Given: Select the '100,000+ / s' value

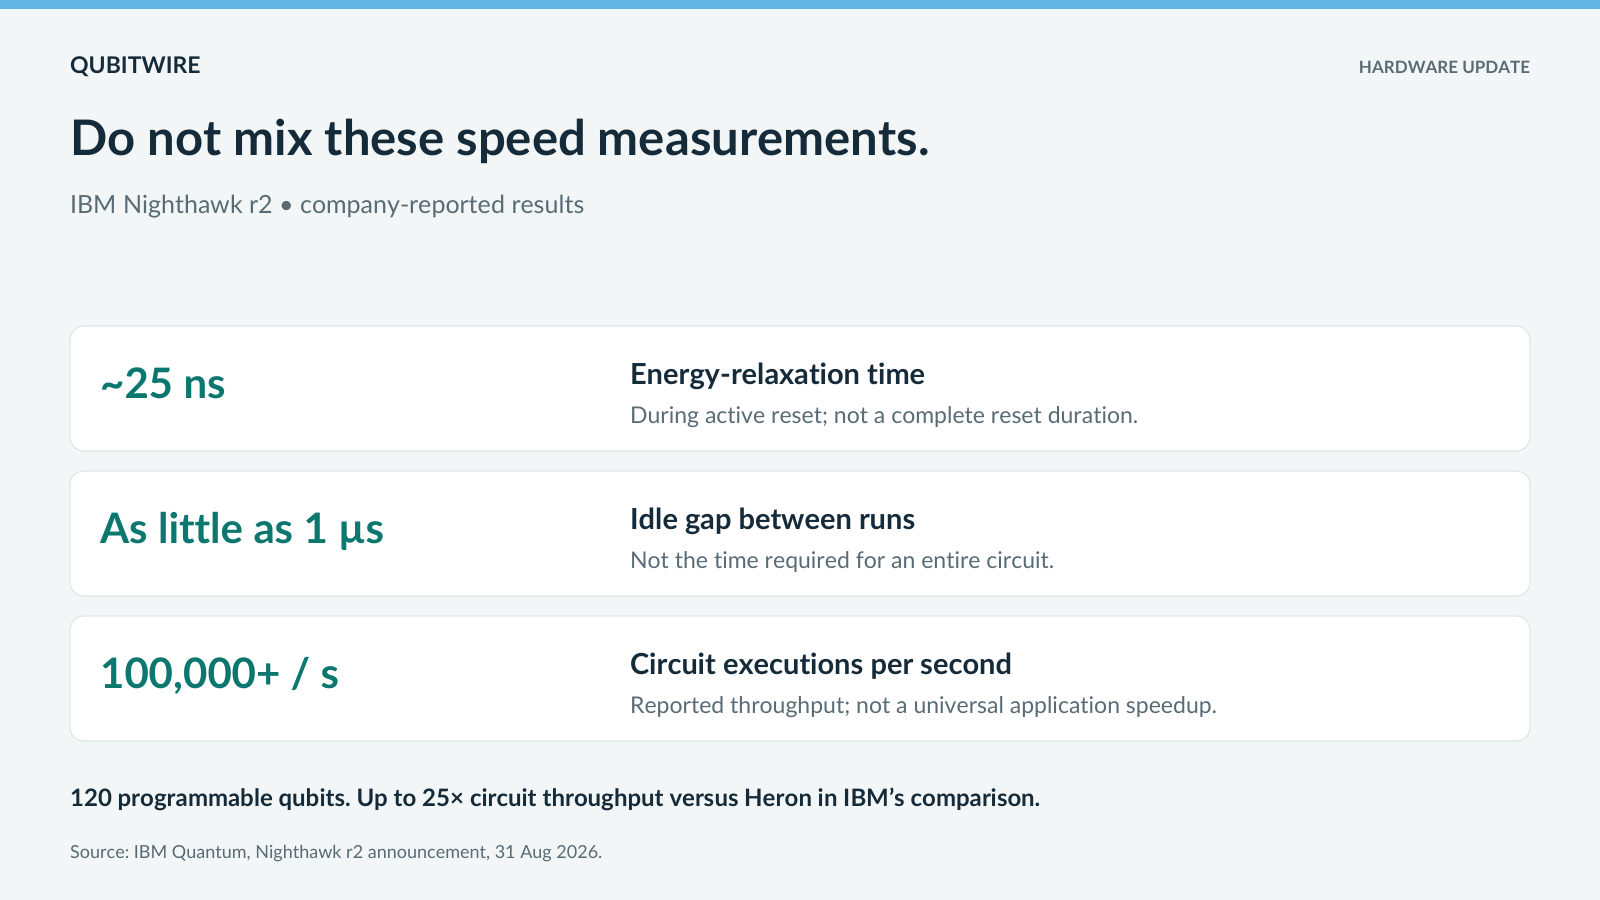Looking at the screenshot, I should coord(220,674).
